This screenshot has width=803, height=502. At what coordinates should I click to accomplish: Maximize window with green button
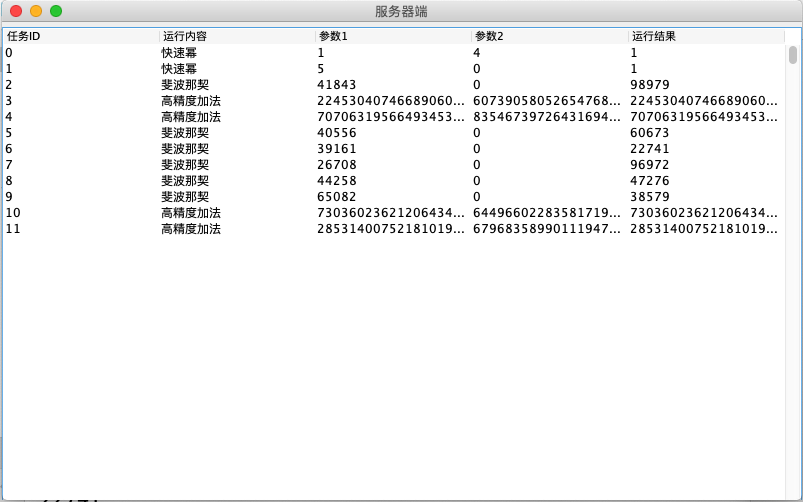pyautogui.click(x=56, y=11)
